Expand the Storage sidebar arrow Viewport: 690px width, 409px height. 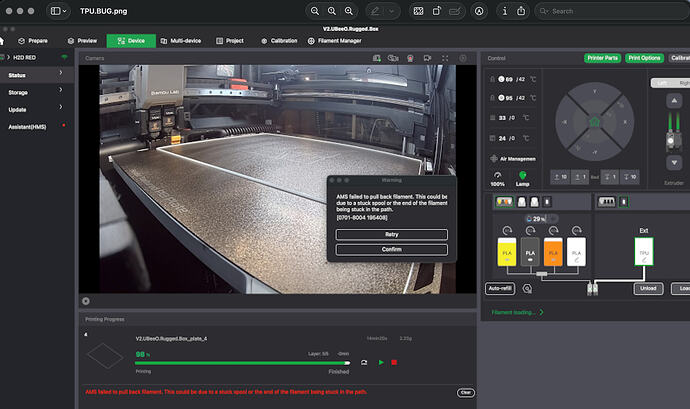pyautogui.click(x=61, y=90)
